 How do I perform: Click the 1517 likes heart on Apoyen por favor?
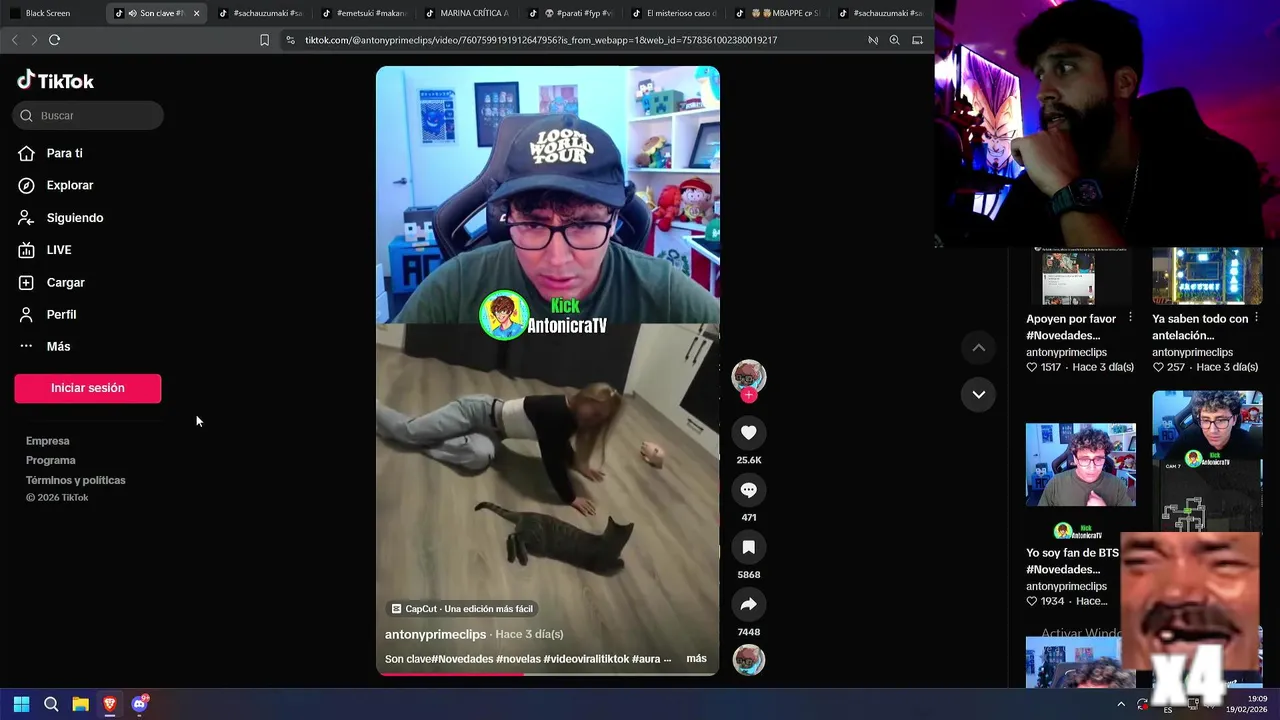point(1032,367)
